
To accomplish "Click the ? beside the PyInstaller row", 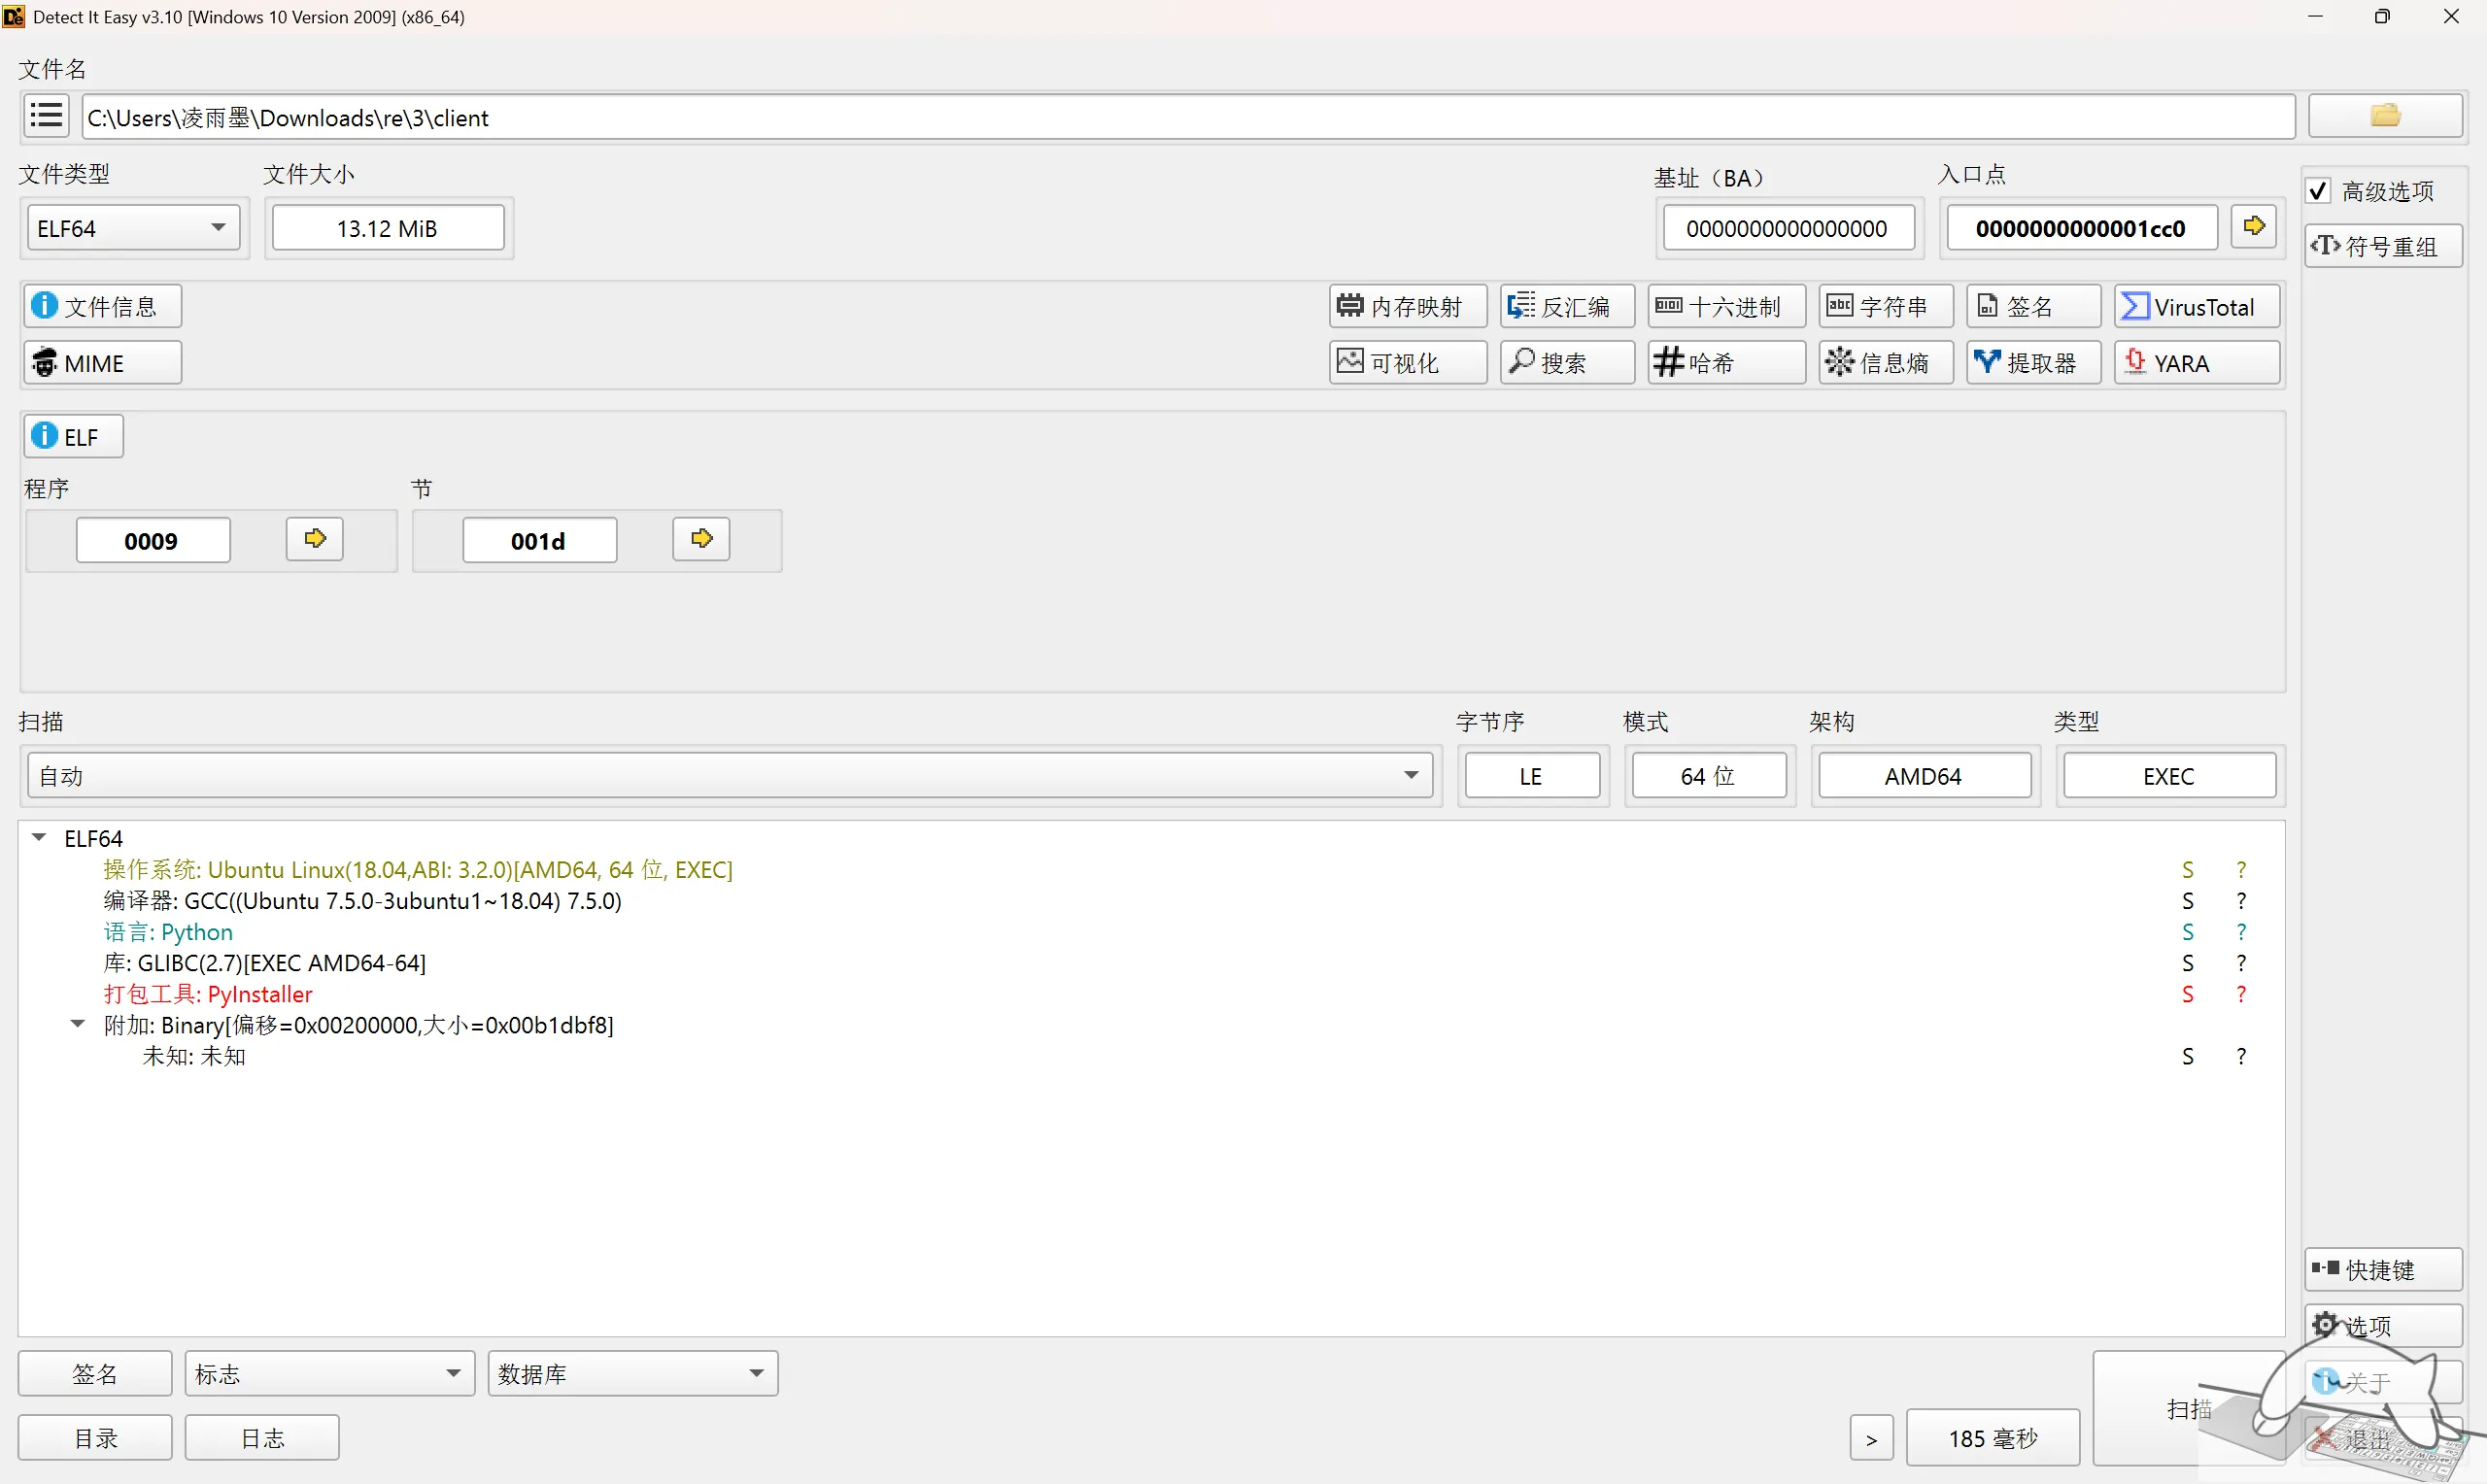I will (x=2241, y=994).
